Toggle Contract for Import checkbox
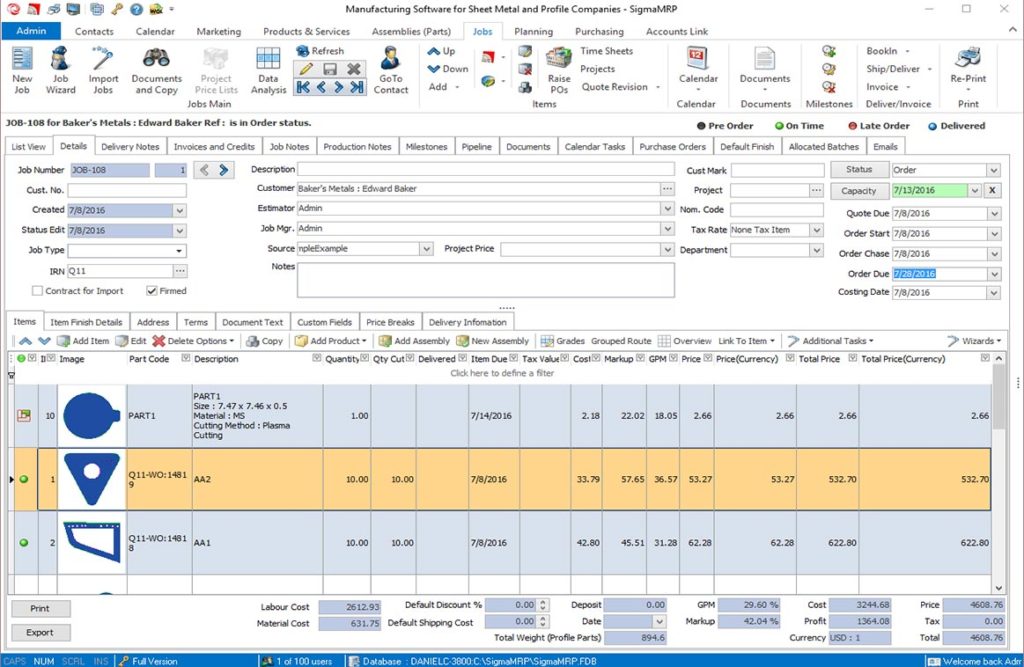 [37, 291]
